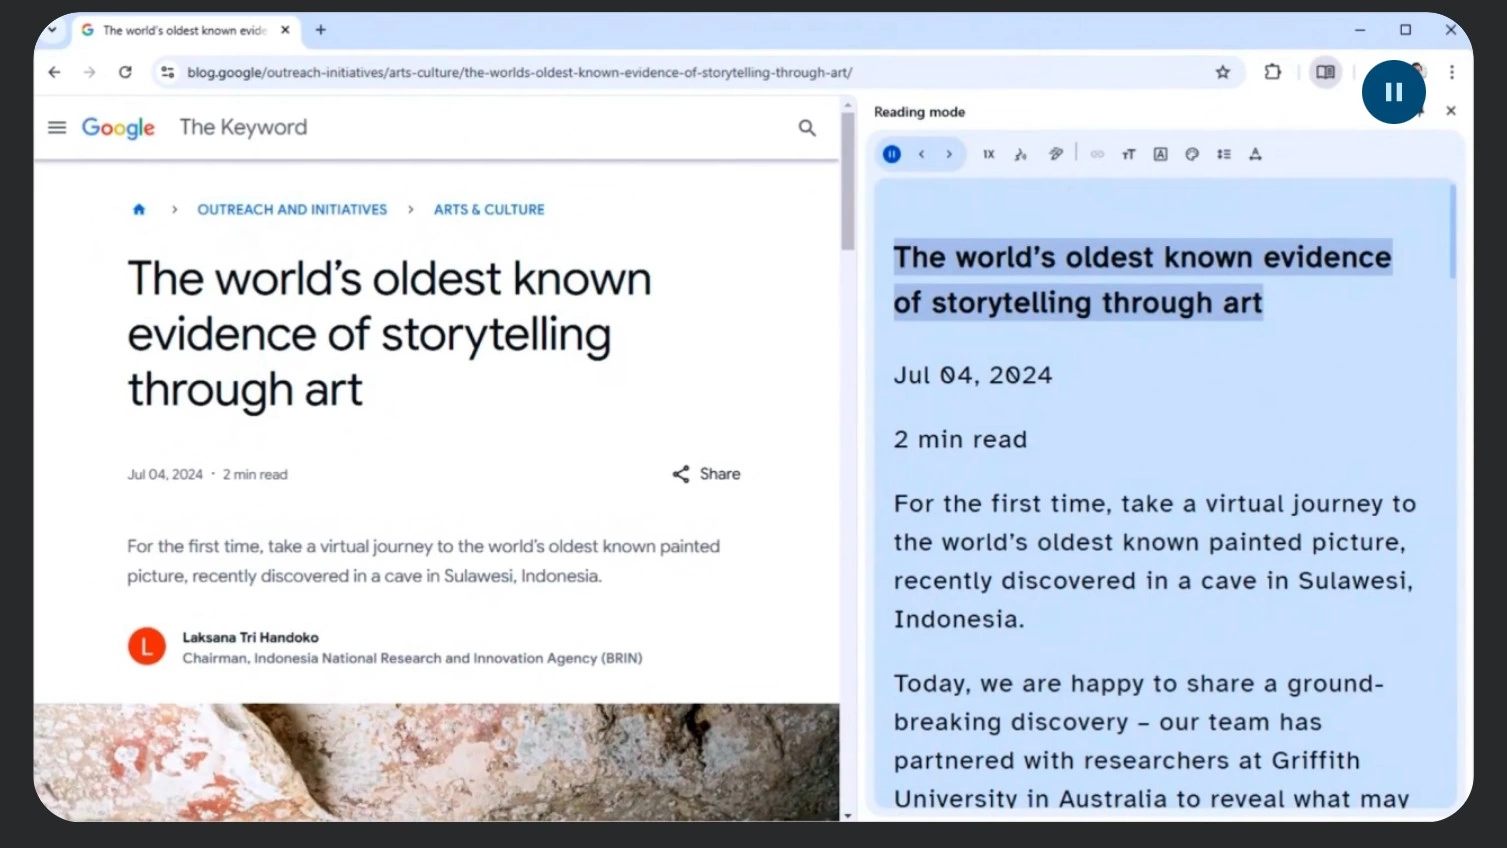
Task: Toggle read aloud highlighting
Action: [1055, 154]
